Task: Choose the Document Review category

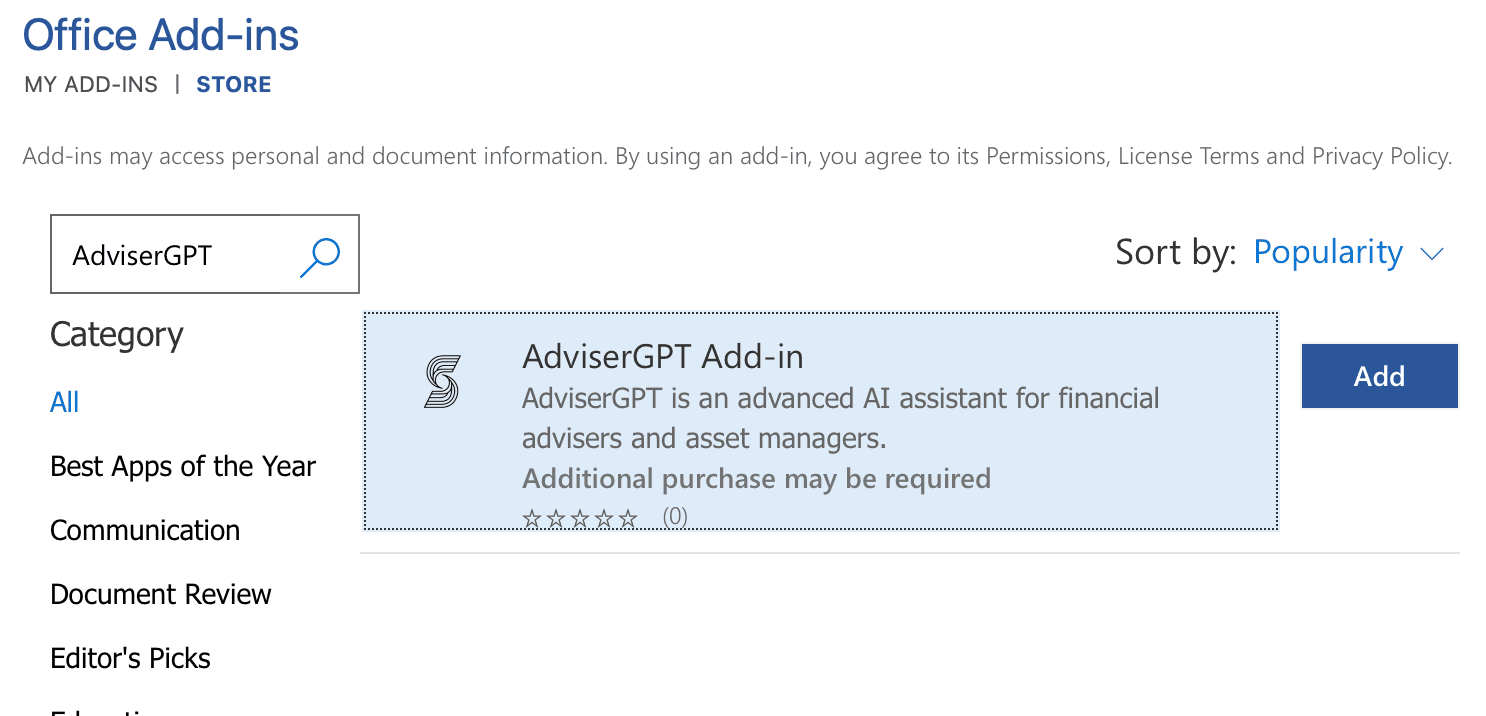Action: (161, 594)
